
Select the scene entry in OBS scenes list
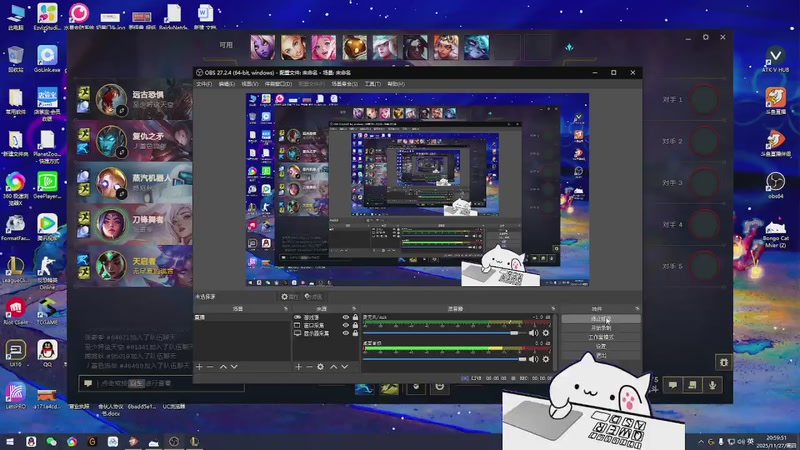(242, 317)
